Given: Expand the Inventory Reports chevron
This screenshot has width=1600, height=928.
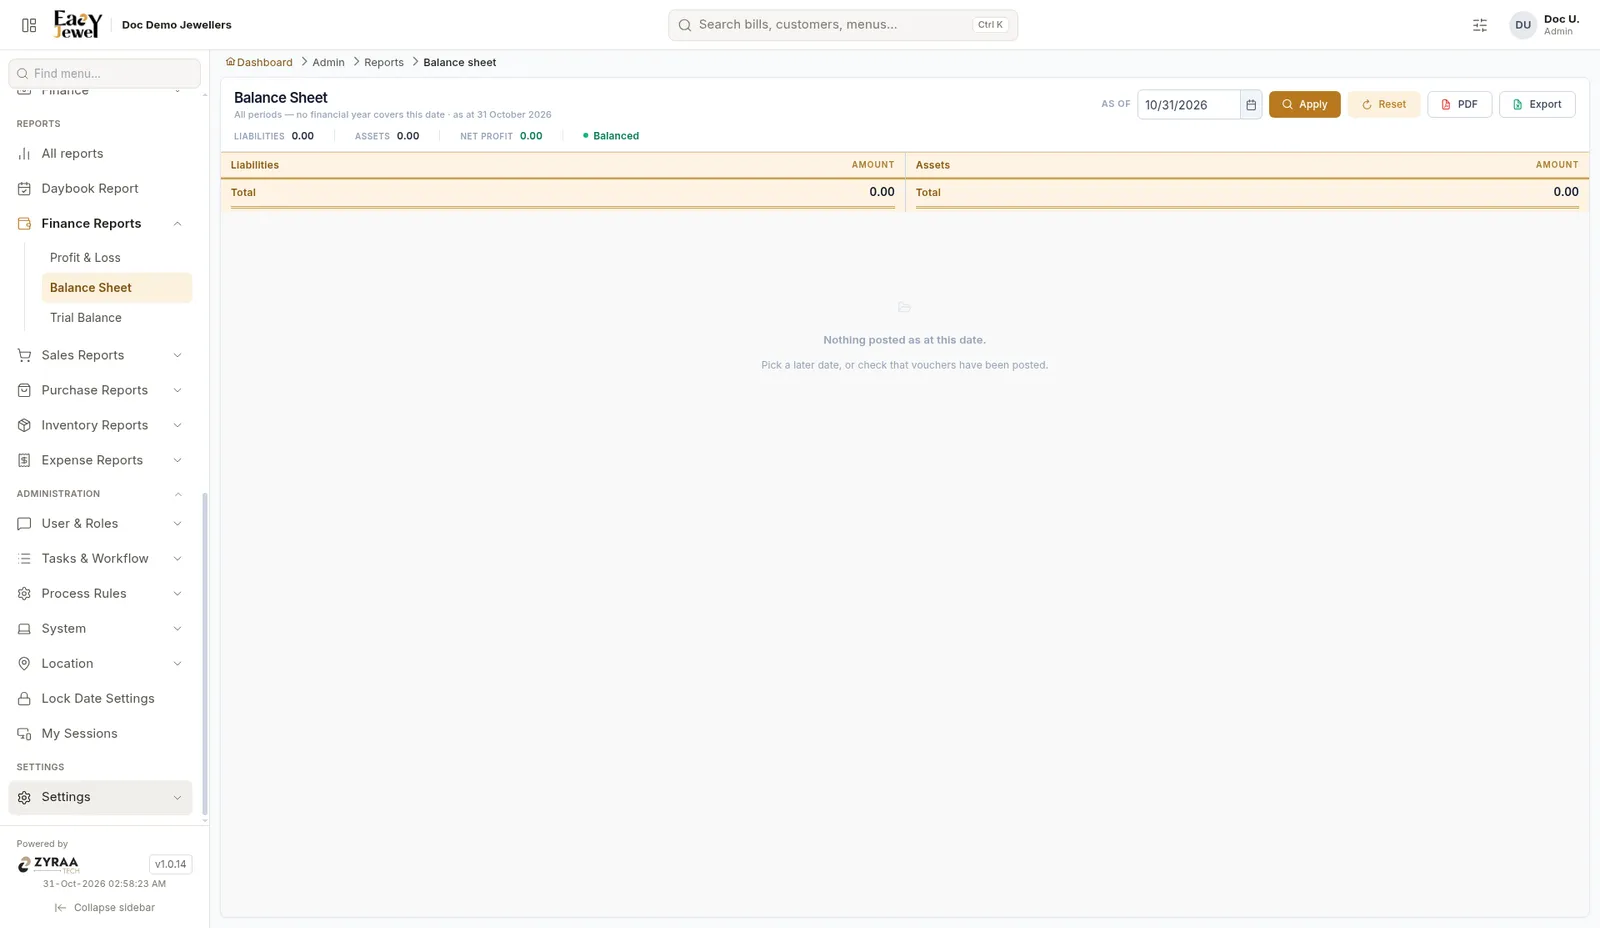Looking at the screenshot, I should click(x=177, y=425).
